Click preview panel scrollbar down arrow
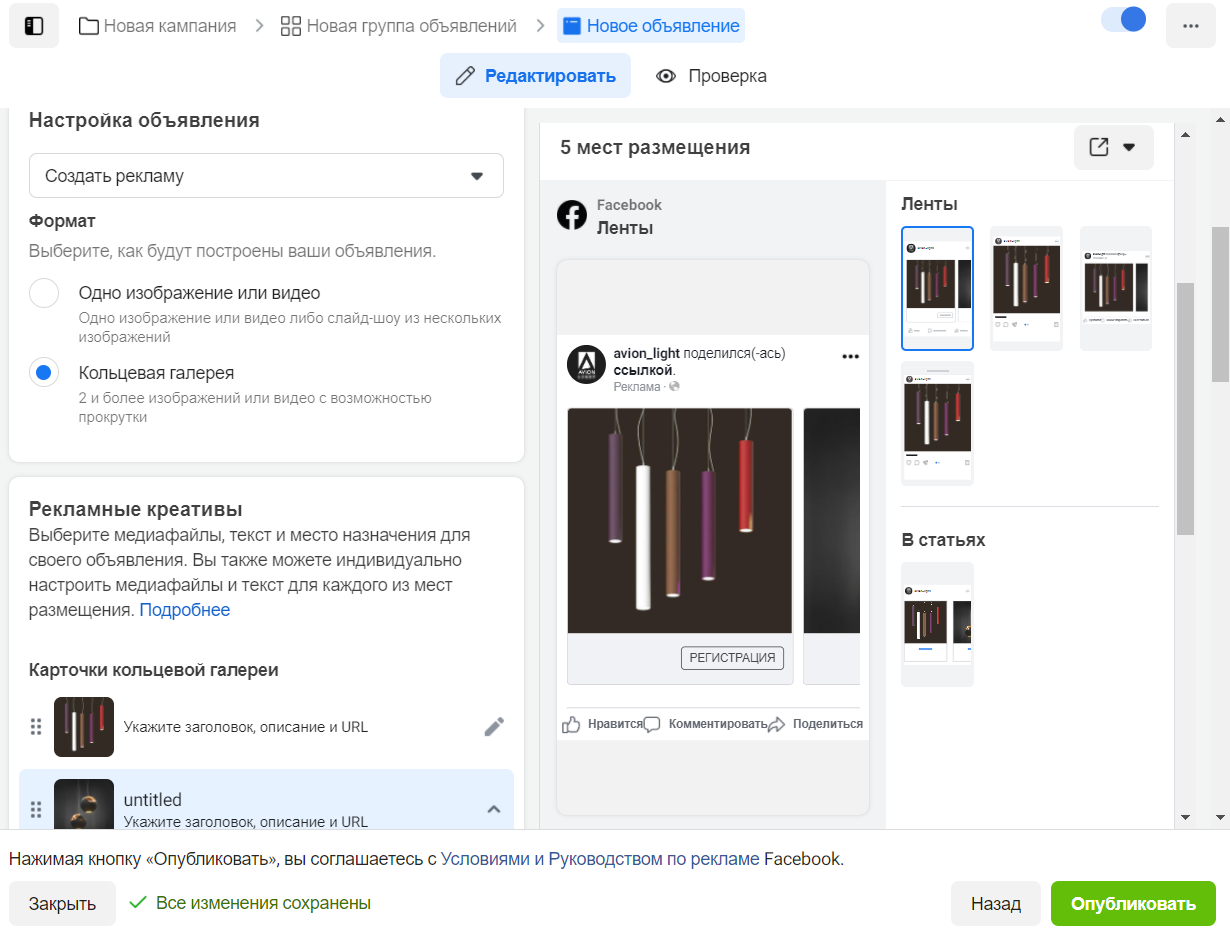1230x936 pixels. [1185, 817]
